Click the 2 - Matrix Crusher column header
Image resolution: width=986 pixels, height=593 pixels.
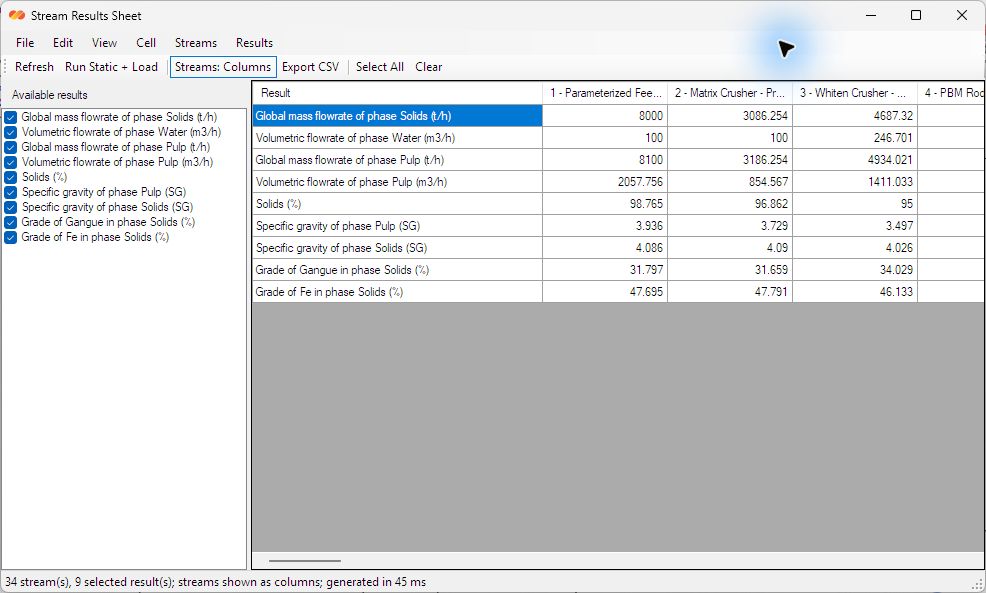pos(730,93)
